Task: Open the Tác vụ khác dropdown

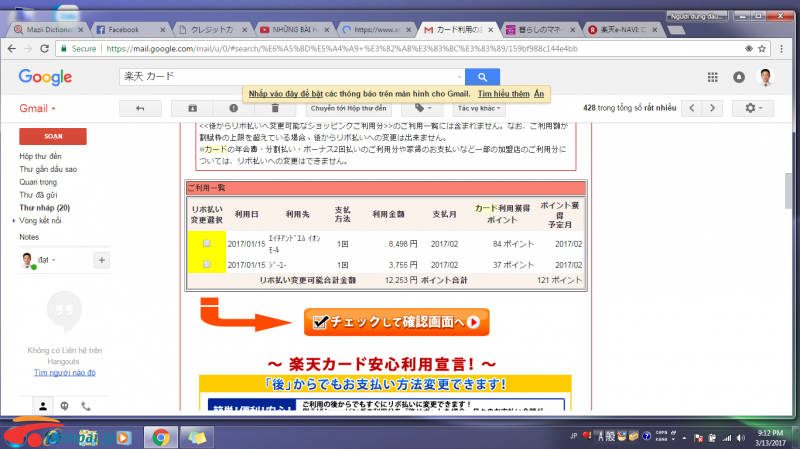Action: coord(479,108)
